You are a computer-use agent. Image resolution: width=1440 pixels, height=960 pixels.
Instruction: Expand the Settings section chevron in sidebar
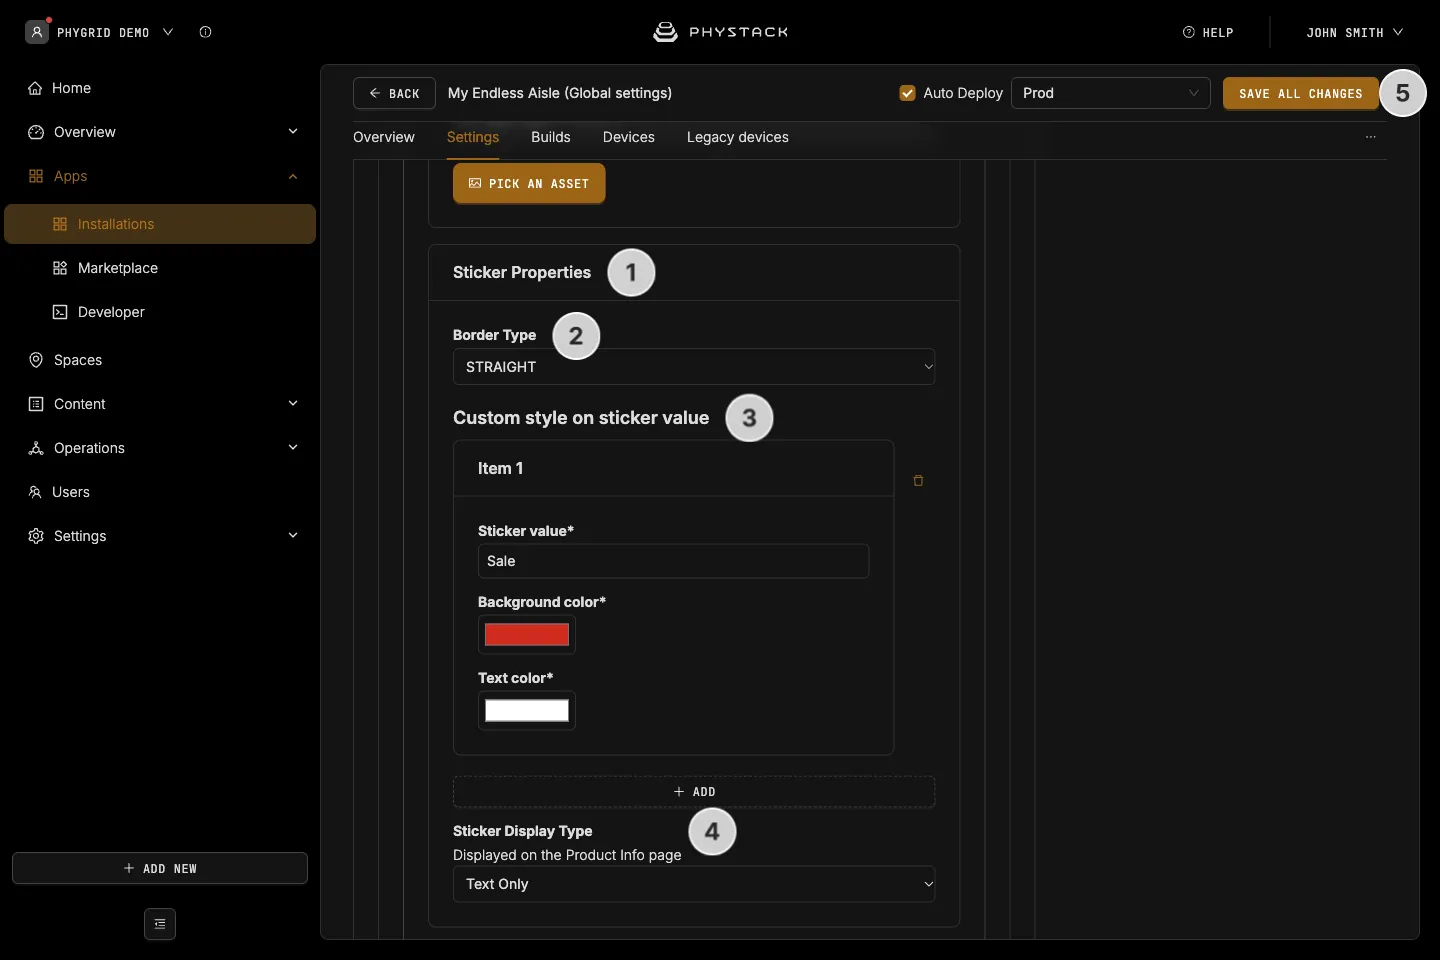(x=293, y=536)
